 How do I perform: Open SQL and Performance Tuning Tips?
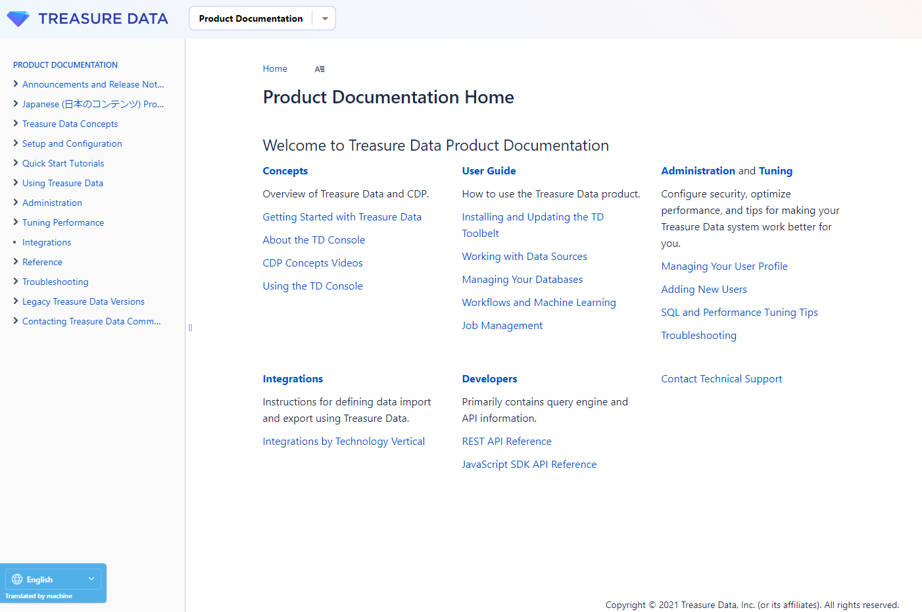(x=739, y=312)
